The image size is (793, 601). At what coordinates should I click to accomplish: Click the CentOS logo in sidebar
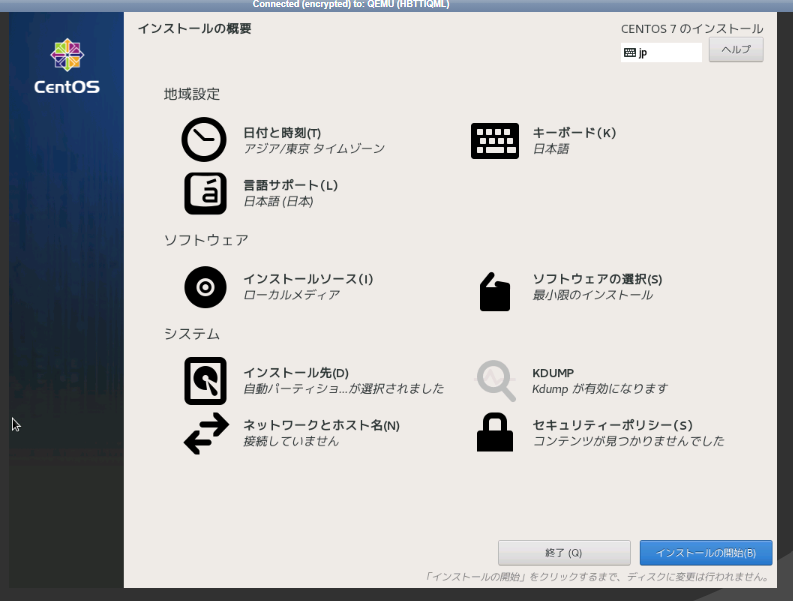point(67,66)
